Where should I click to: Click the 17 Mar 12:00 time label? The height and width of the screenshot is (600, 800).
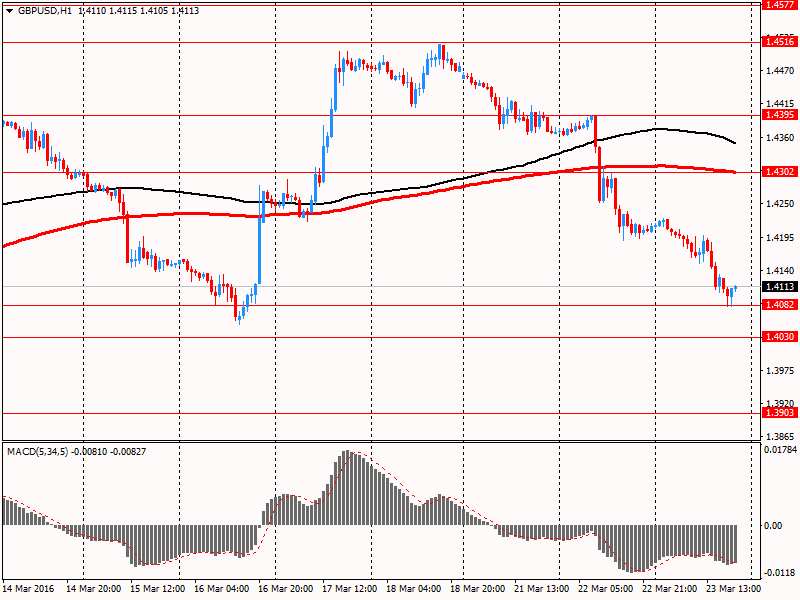pos(349,589)
